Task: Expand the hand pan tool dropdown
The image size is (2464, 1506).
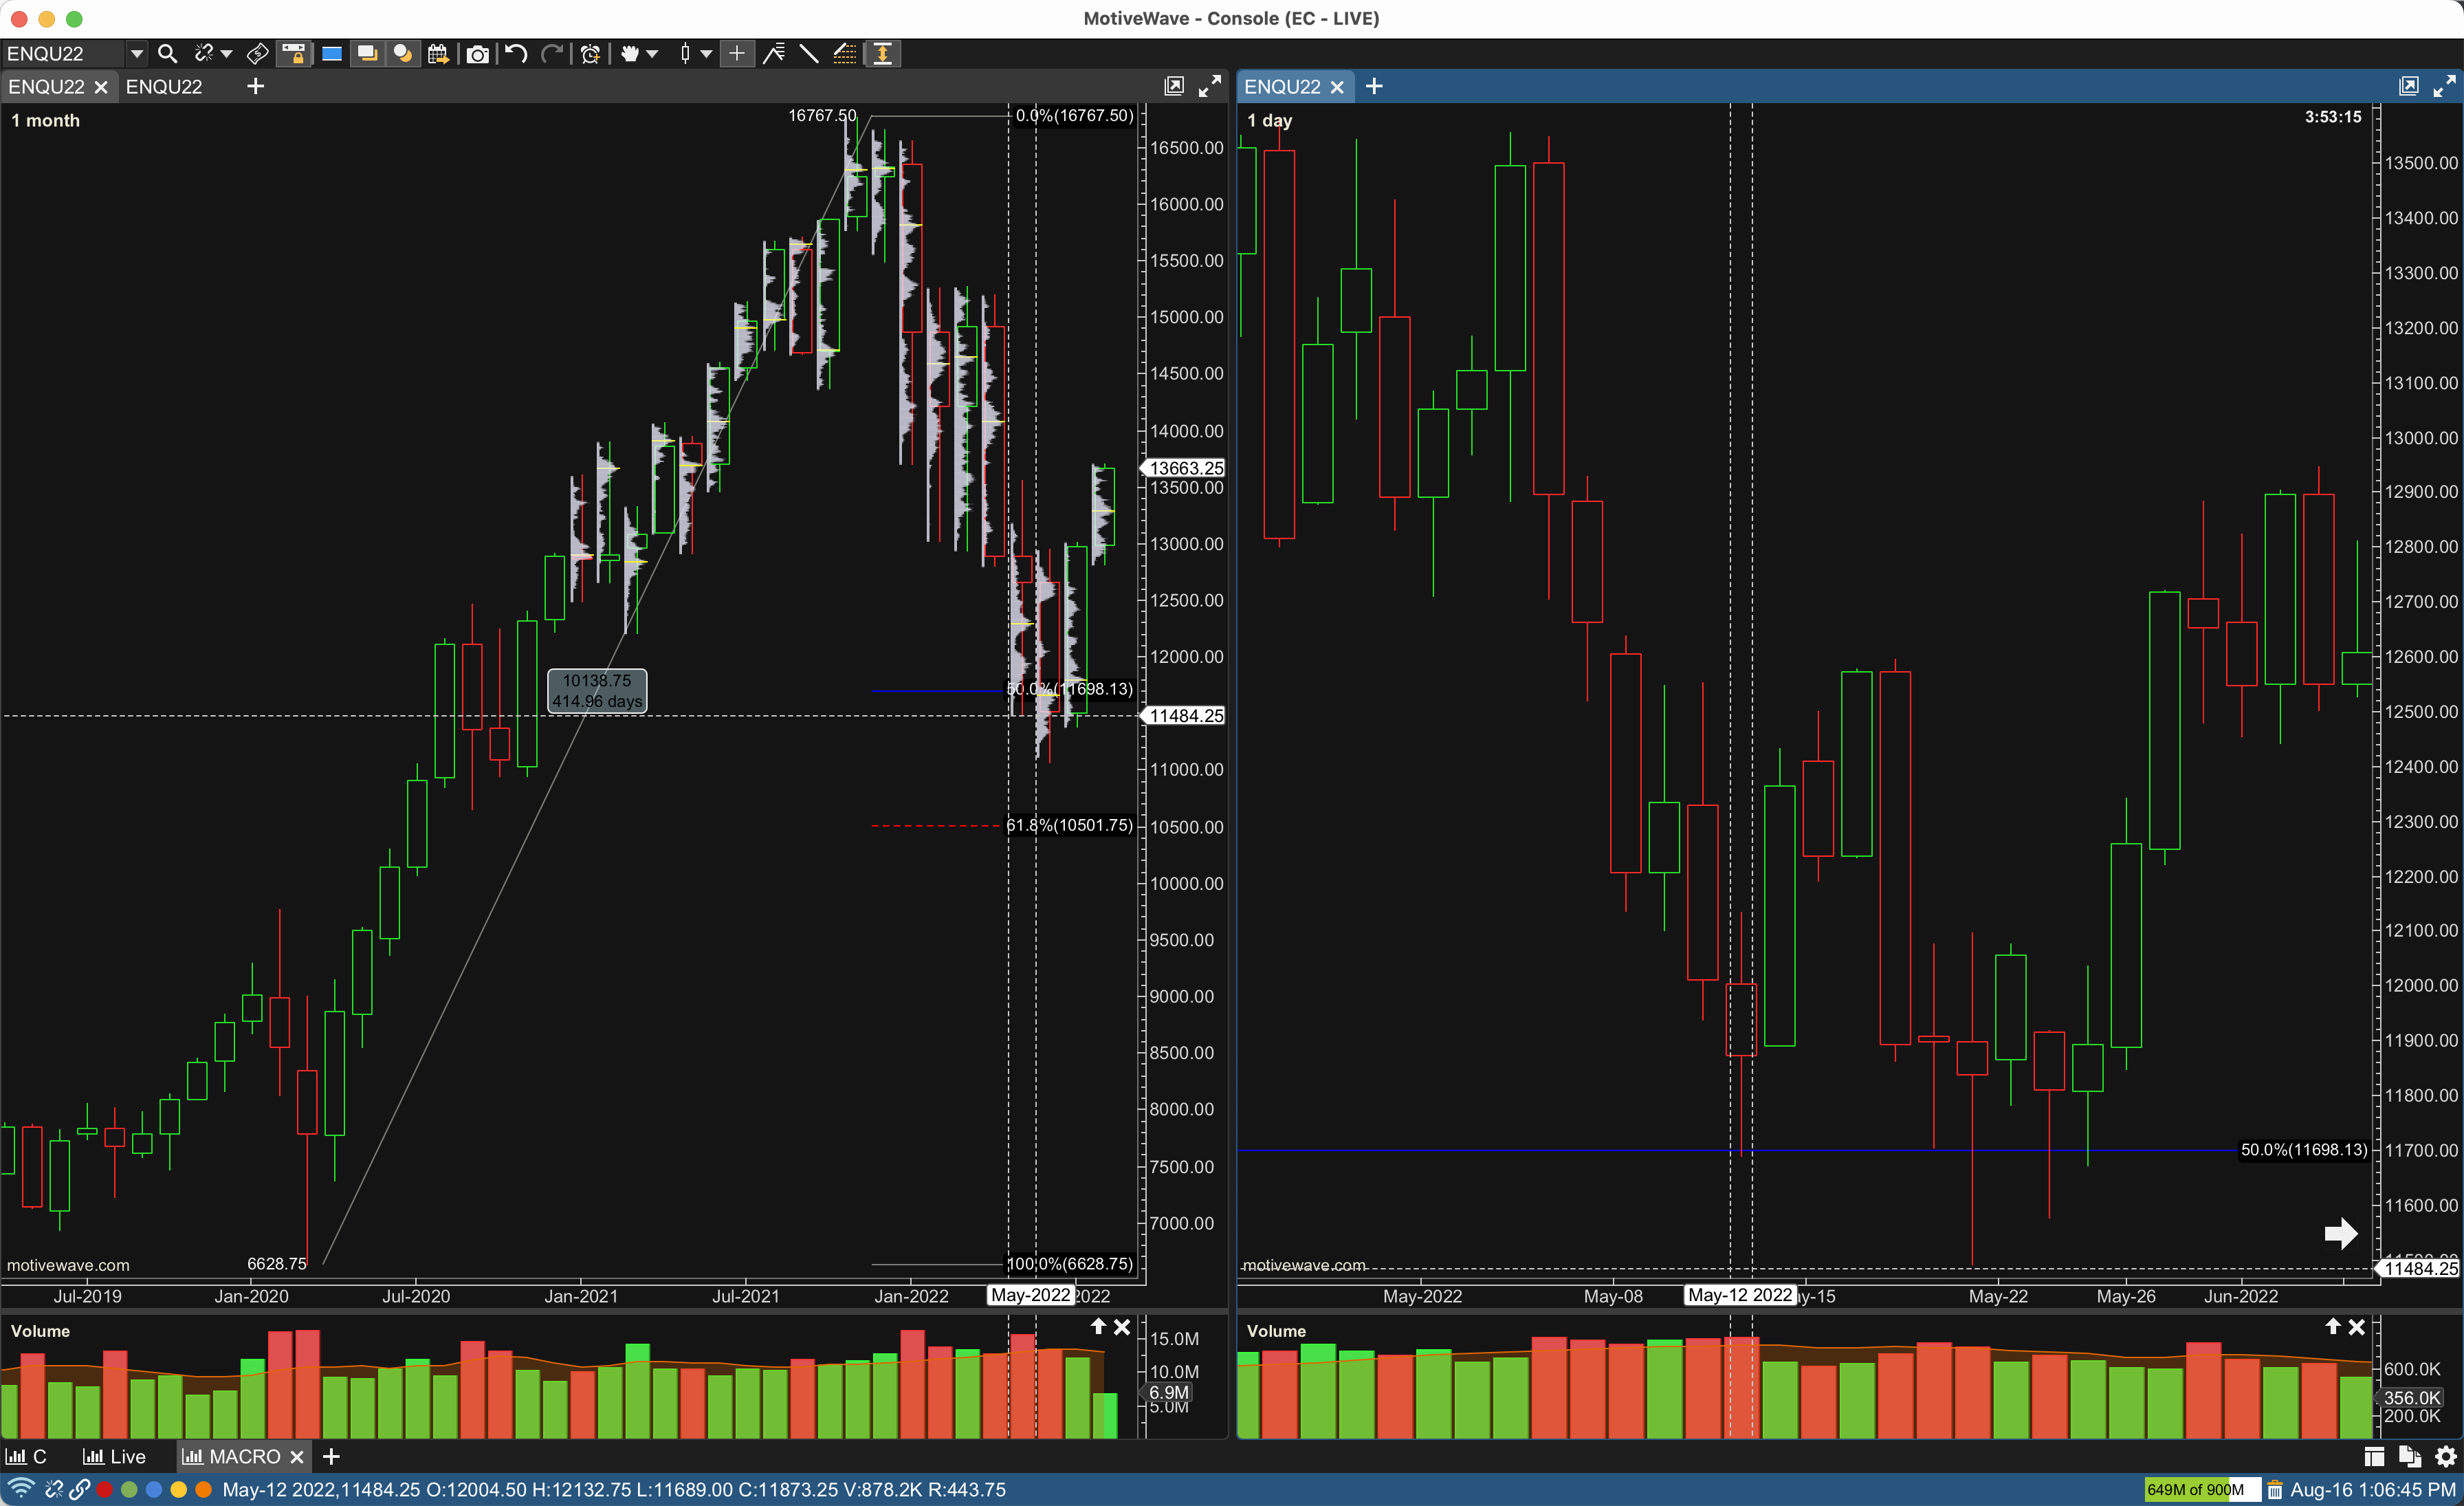Action: 653,55
